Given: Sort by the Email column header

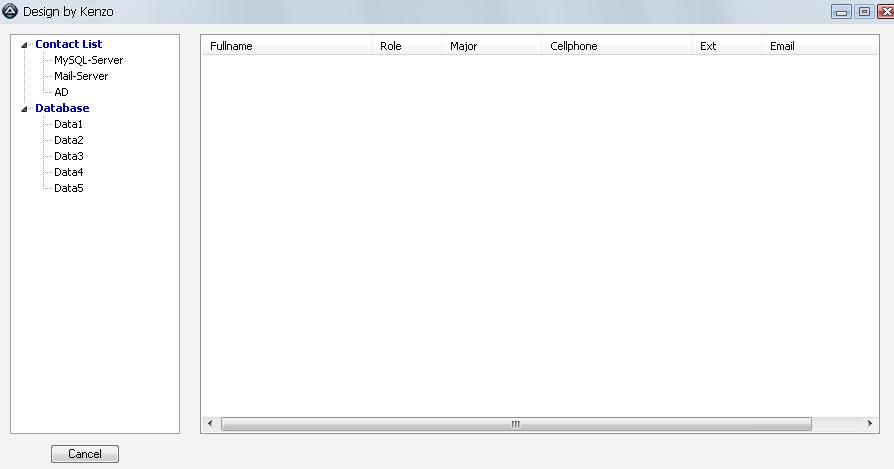Looking at the screenshot, I should [820, 46].
